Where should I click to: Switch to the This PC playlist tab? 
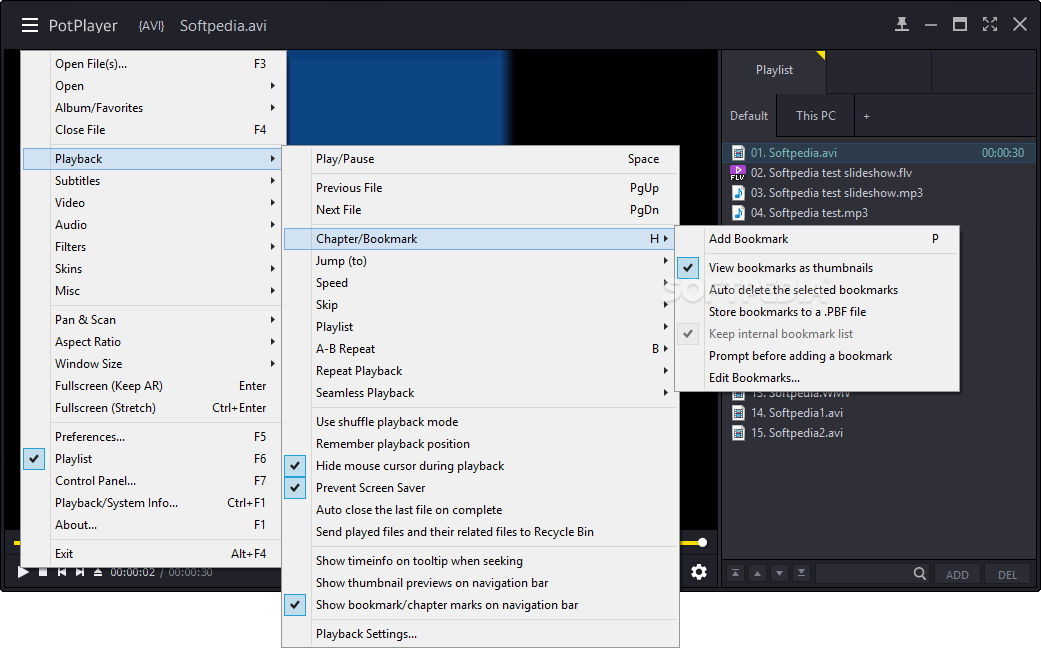816,116
